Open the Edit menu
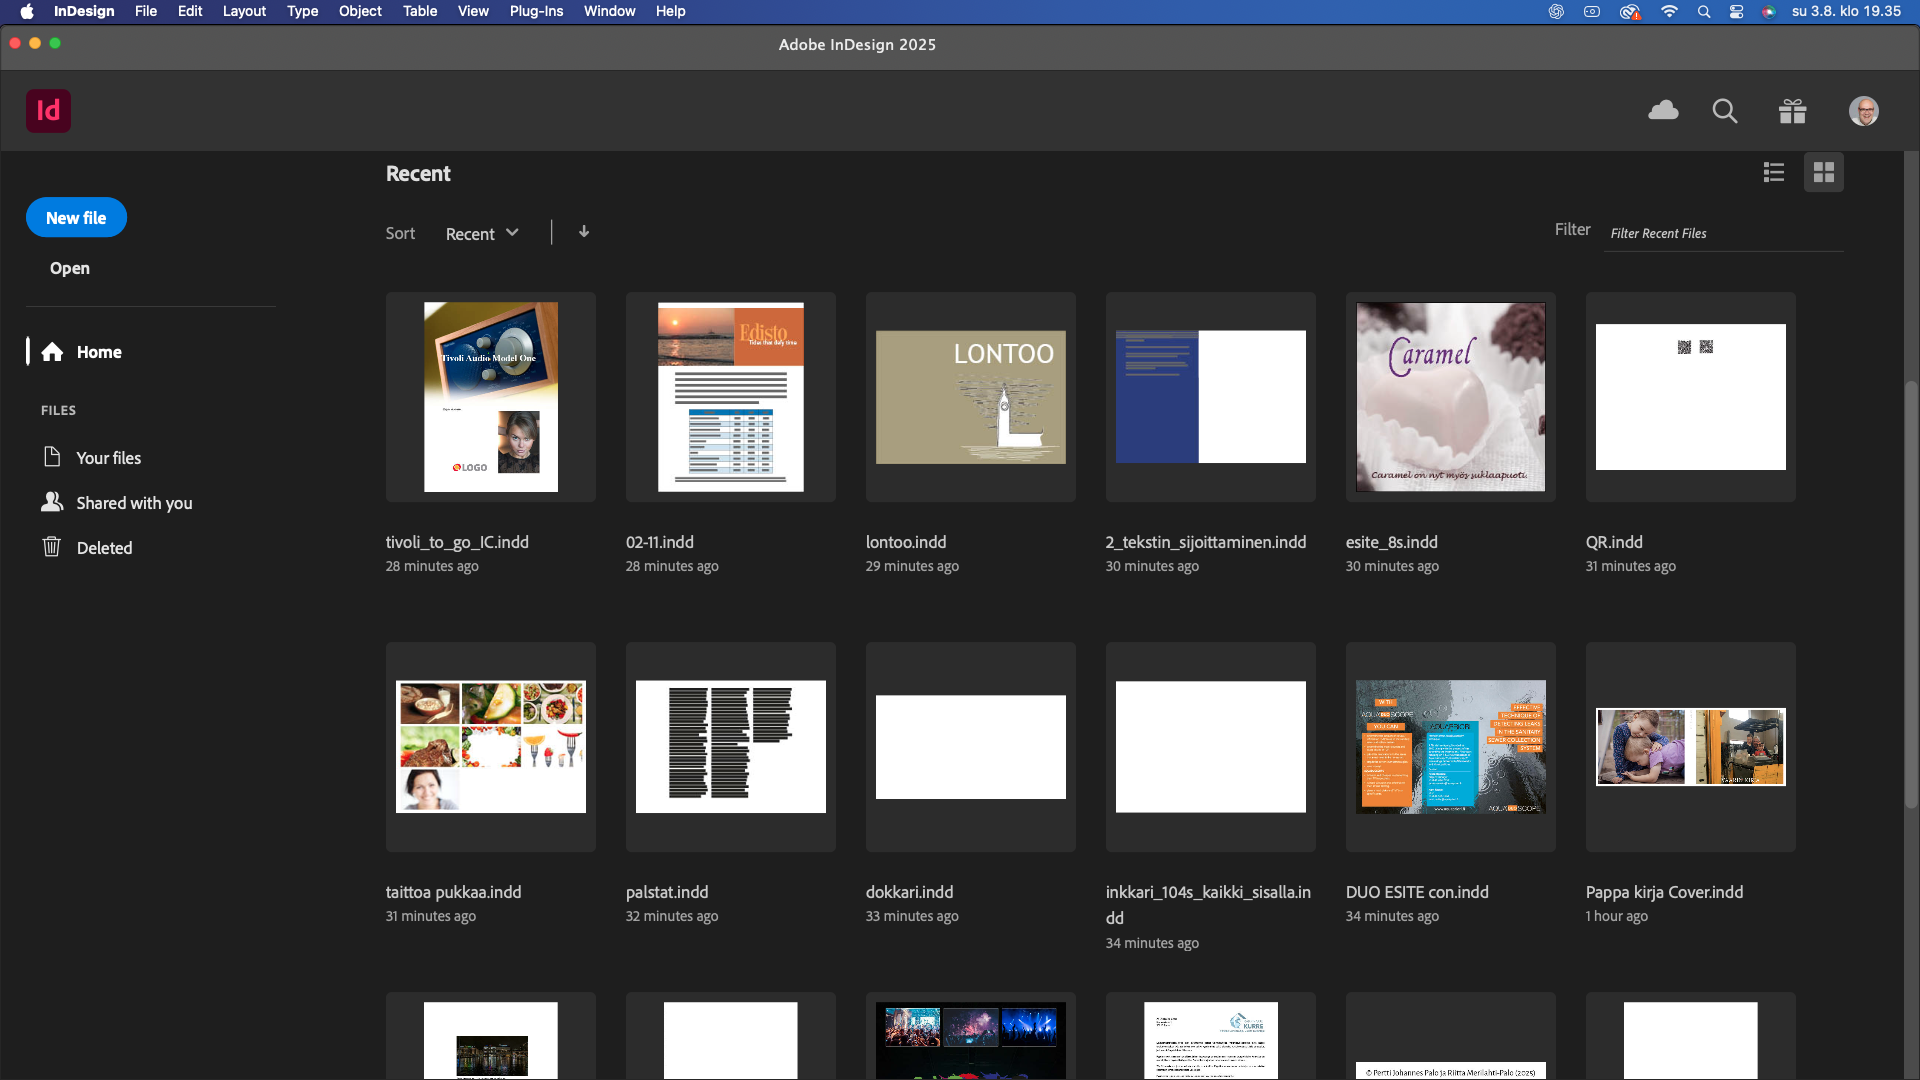The height and width of the screenshot is (1080, 1920). tap(190, 11)
